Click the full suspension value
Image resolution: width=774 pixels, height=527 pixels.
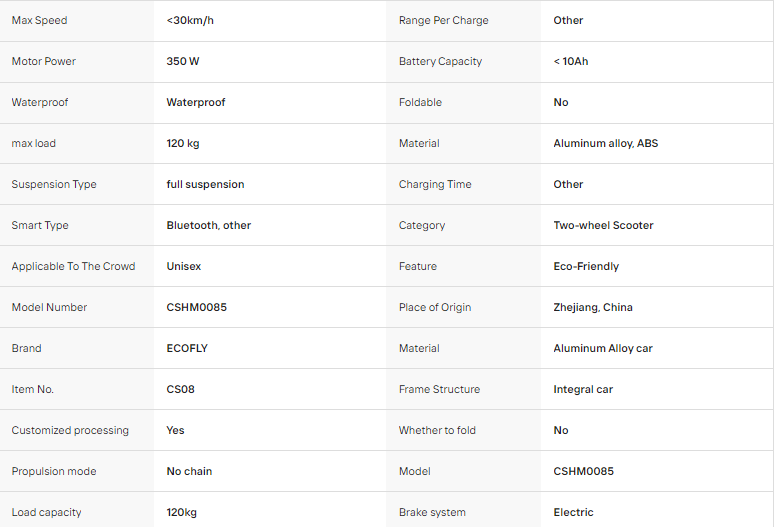[x=205, y=184]
